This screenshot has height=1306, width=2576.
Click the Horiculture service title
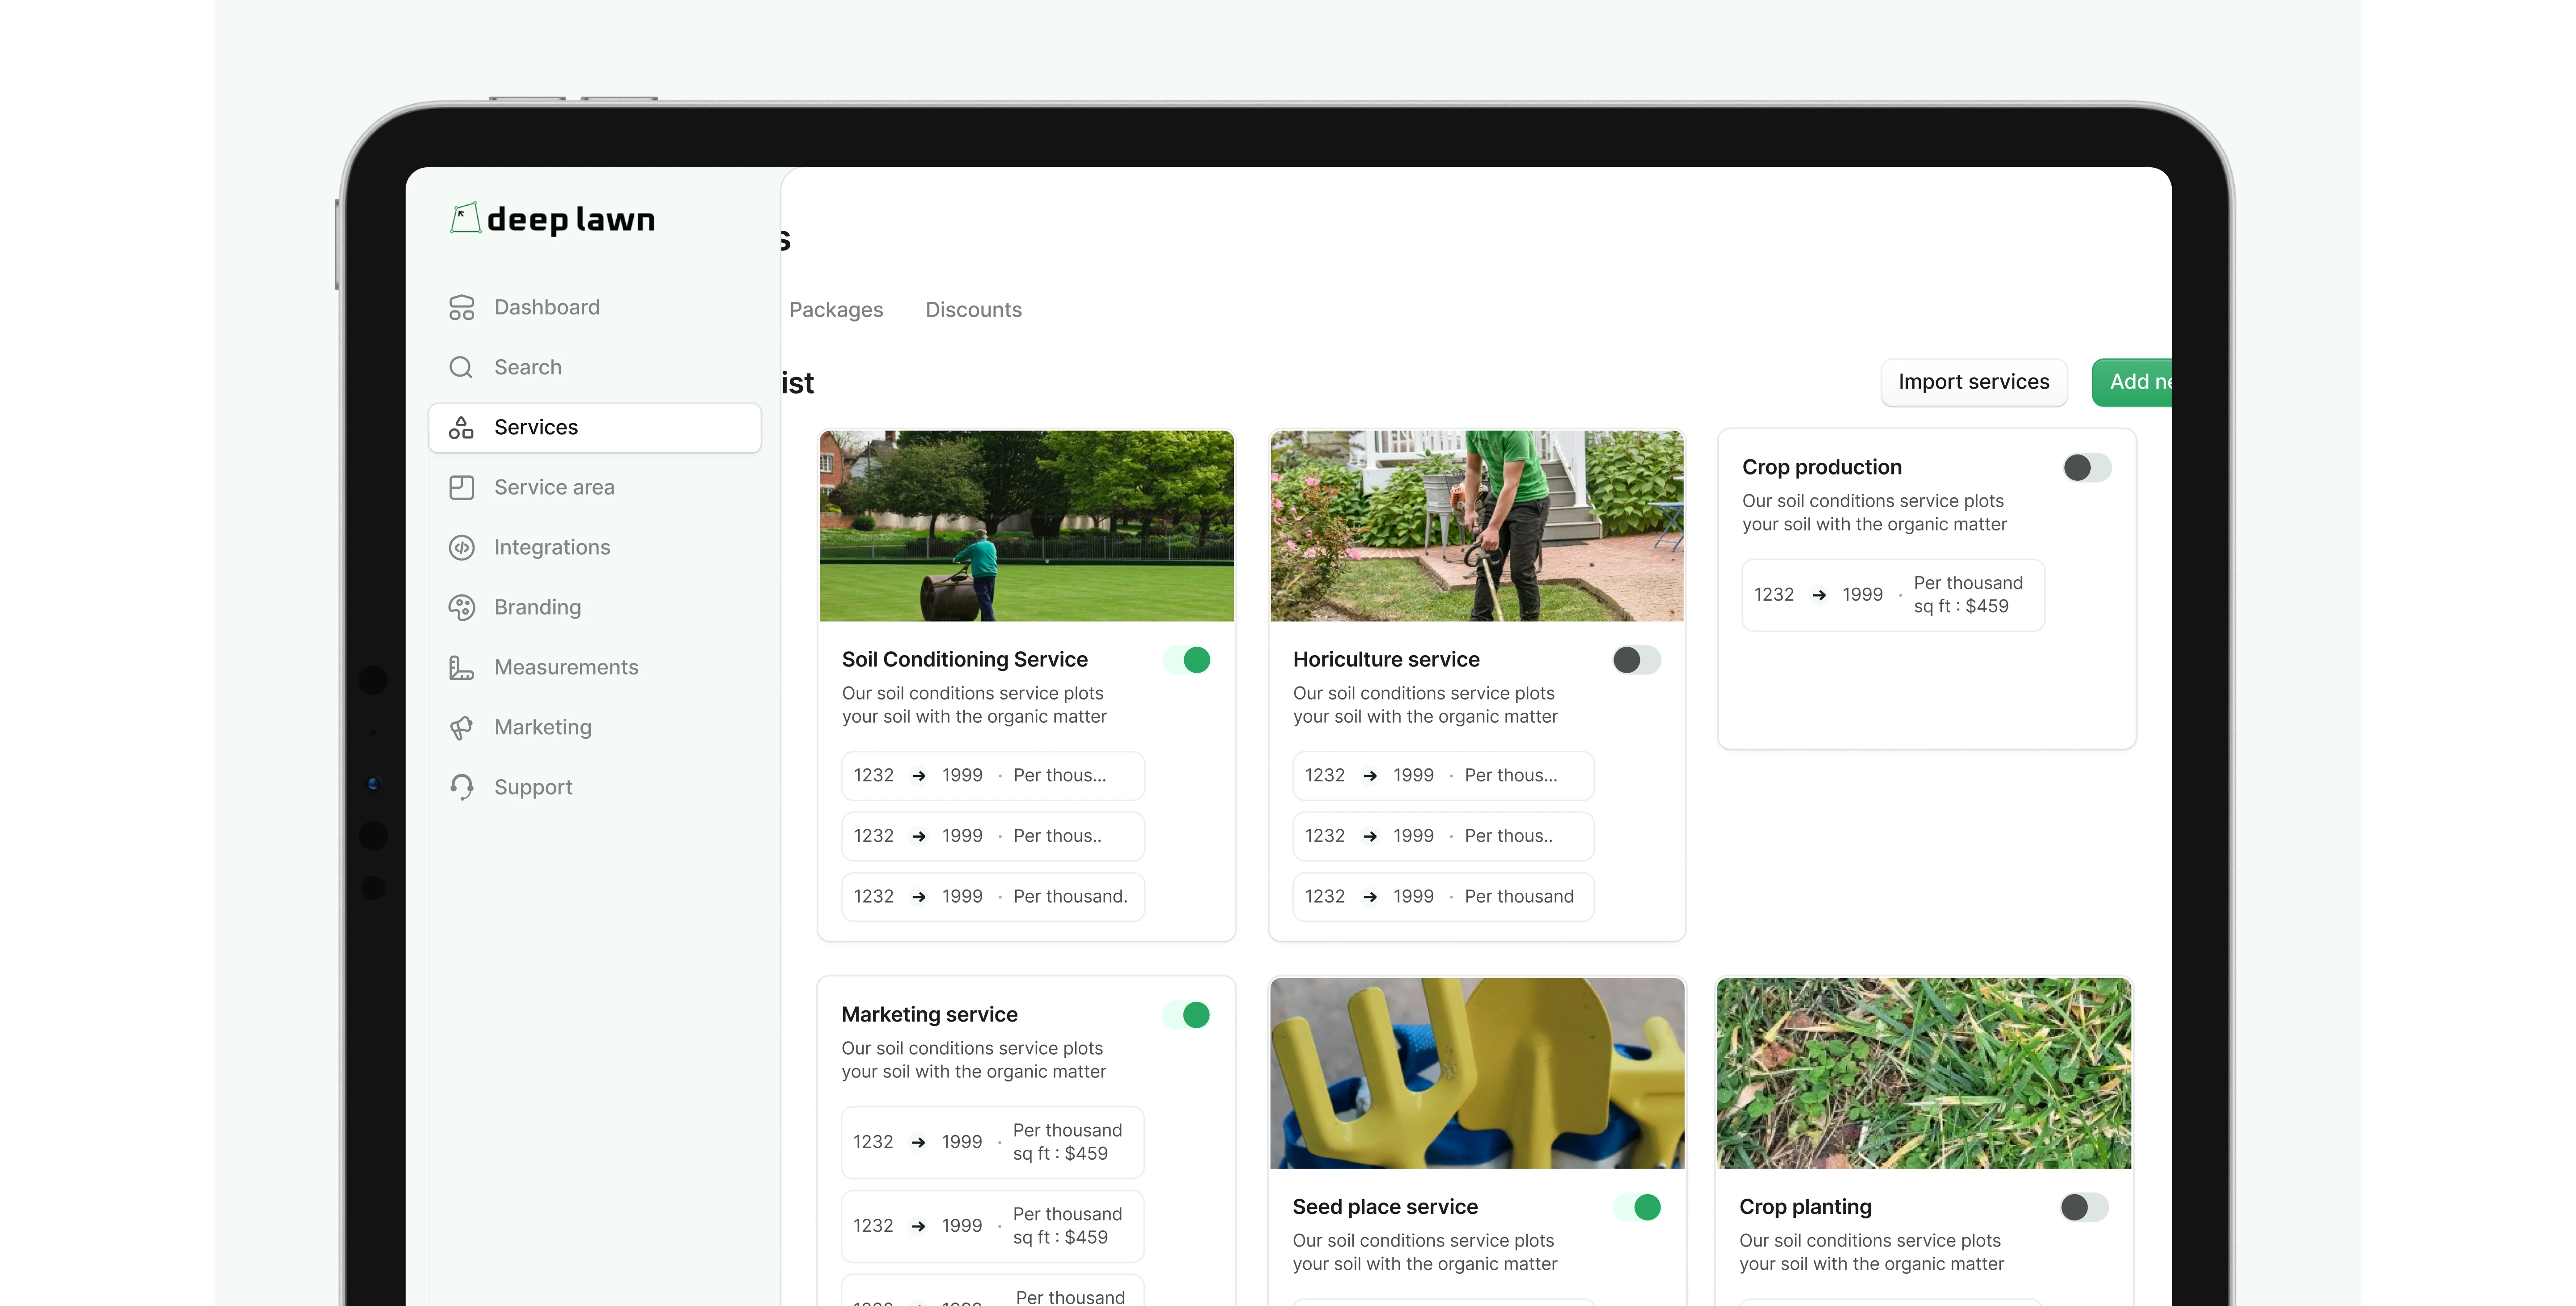[x=1386, y=660]
